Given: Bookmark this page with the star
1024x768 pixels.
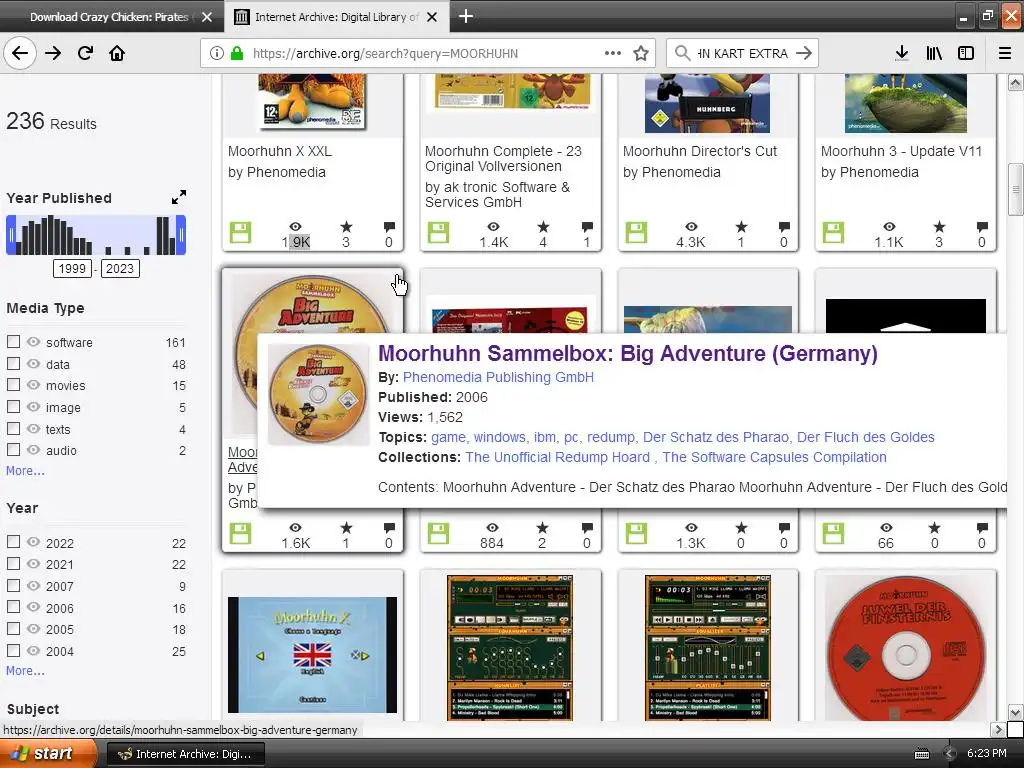Looking at the screenshot, I should pyautogui.click(x=641, y=54).
